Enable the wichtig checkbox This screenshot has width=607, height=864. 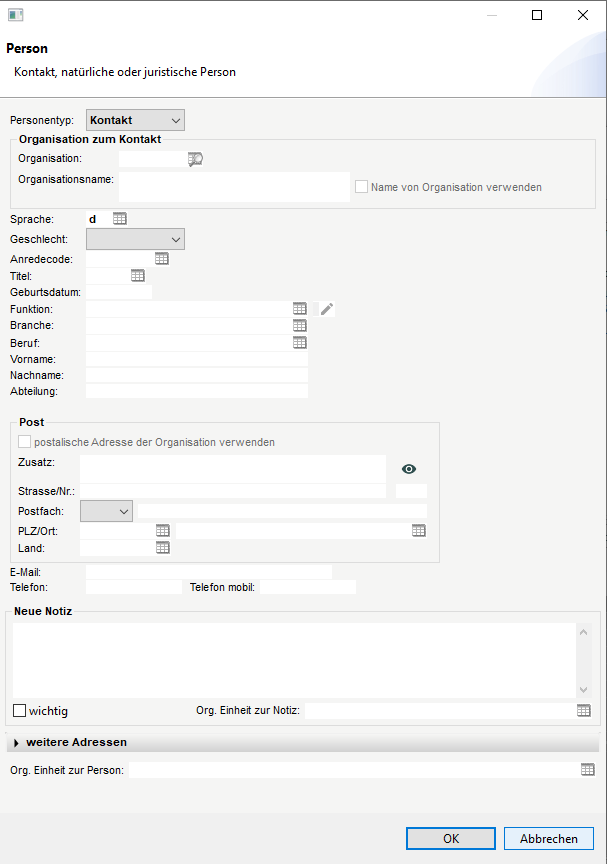tap(20, 711)
